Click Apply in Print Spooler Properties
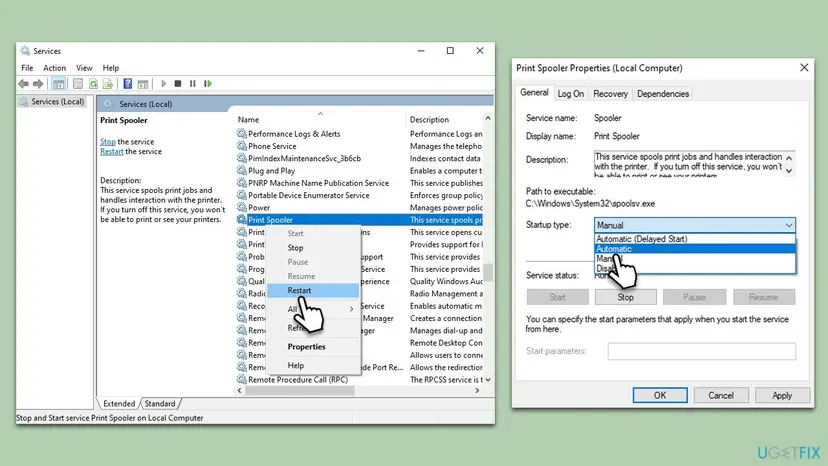Image resolution: width=828 pixels, height=466 pixels. (x=782, y=395)
